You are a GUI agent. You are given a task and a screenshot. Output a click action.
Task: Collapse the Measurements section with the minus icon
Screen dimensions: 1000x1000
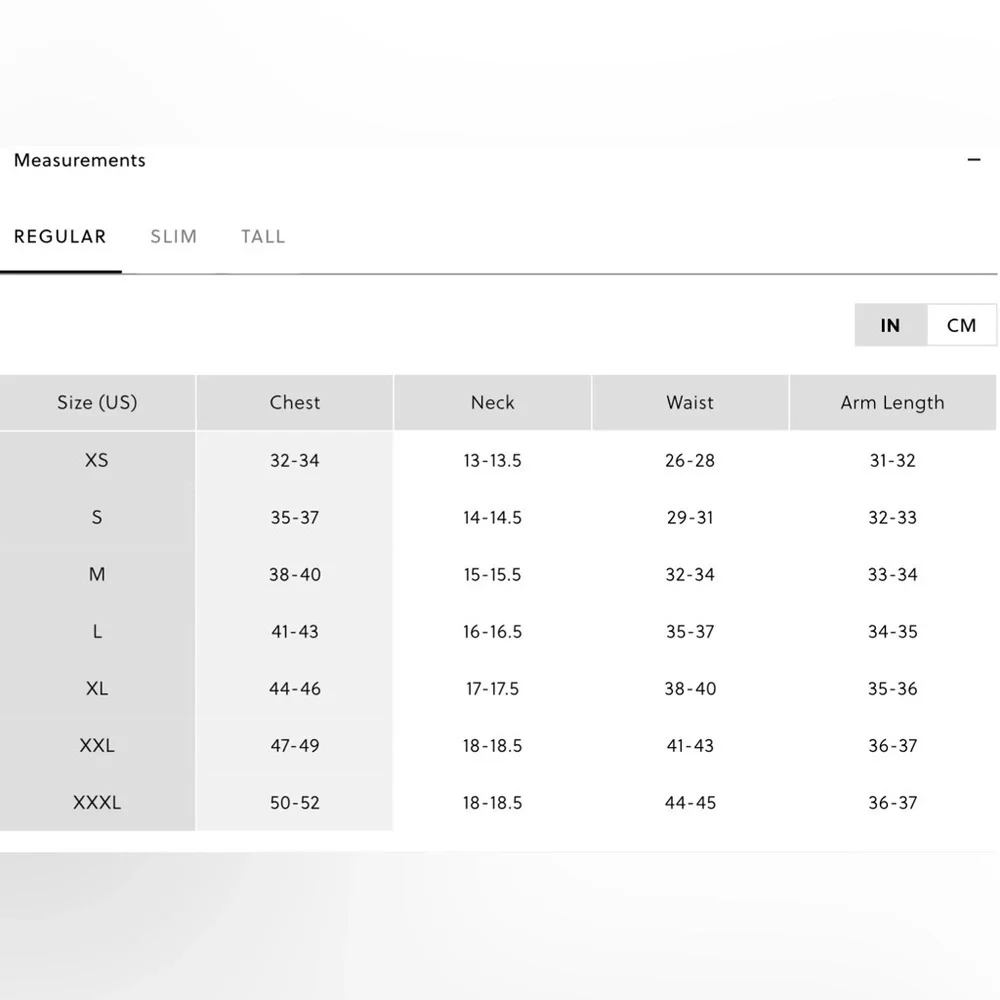click(973, 159)
